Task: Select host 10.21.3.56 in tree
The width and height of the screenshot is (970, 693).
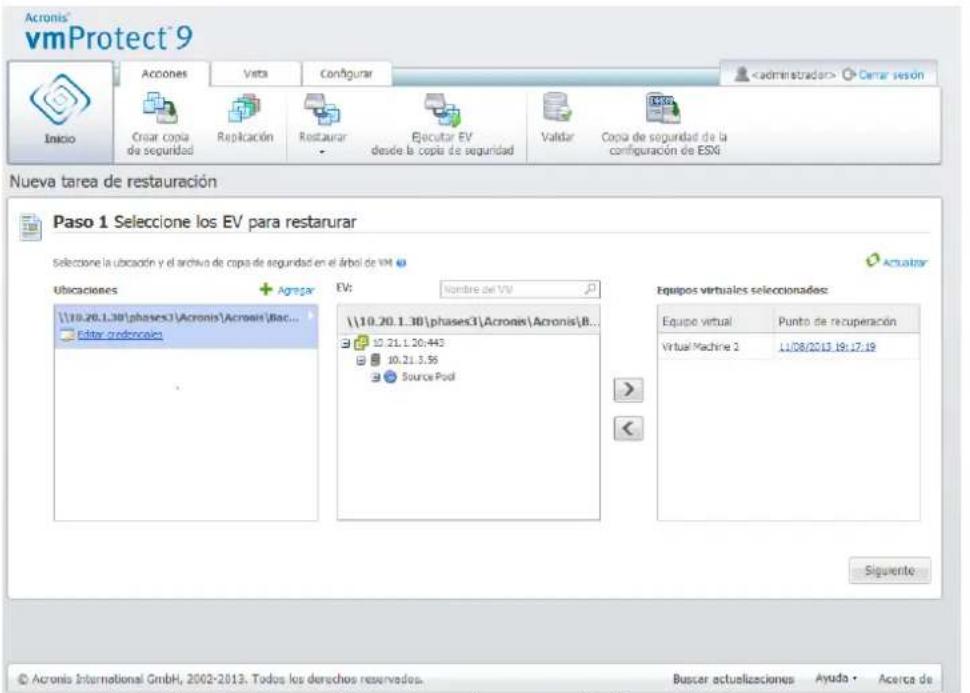Action: click(x=413, y=360)
